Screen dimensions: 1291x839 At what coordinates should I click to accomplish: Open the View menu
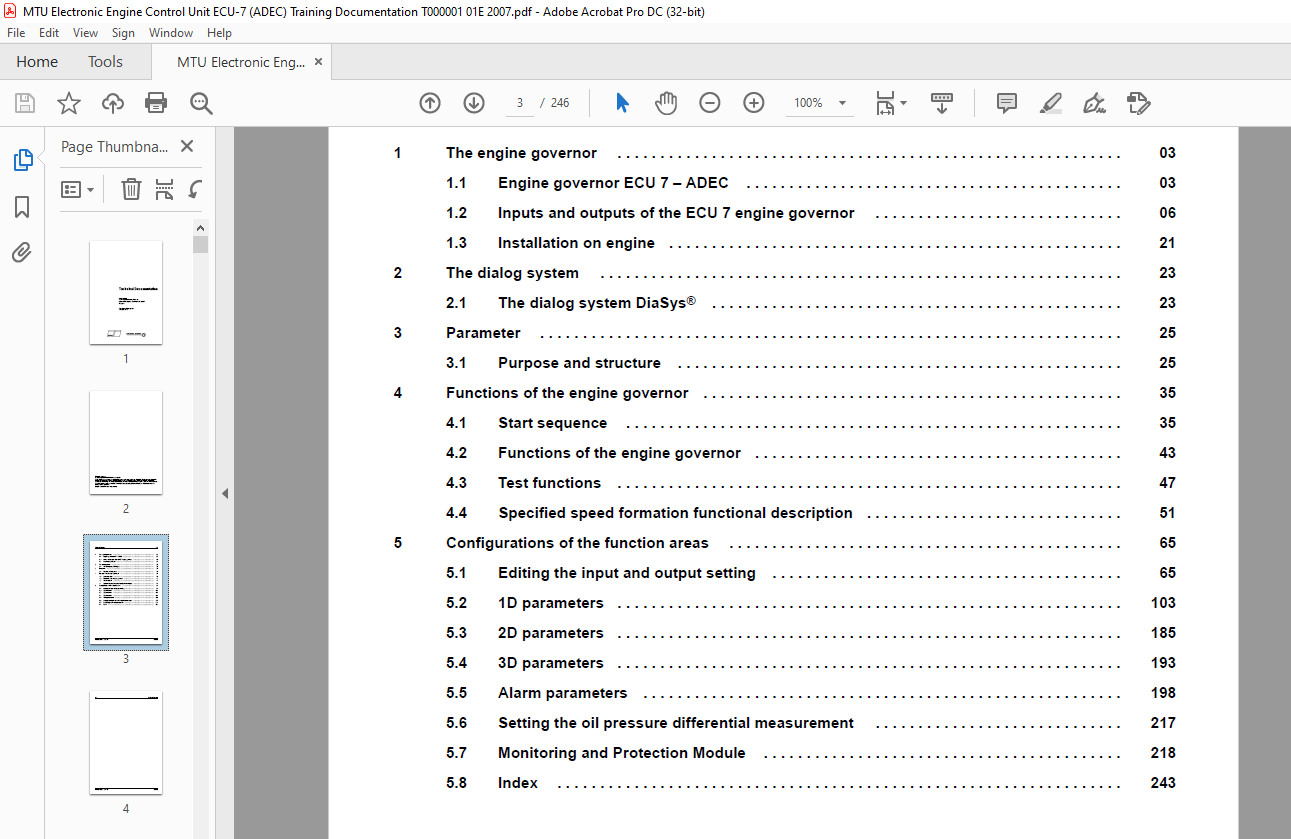point(86,33)
